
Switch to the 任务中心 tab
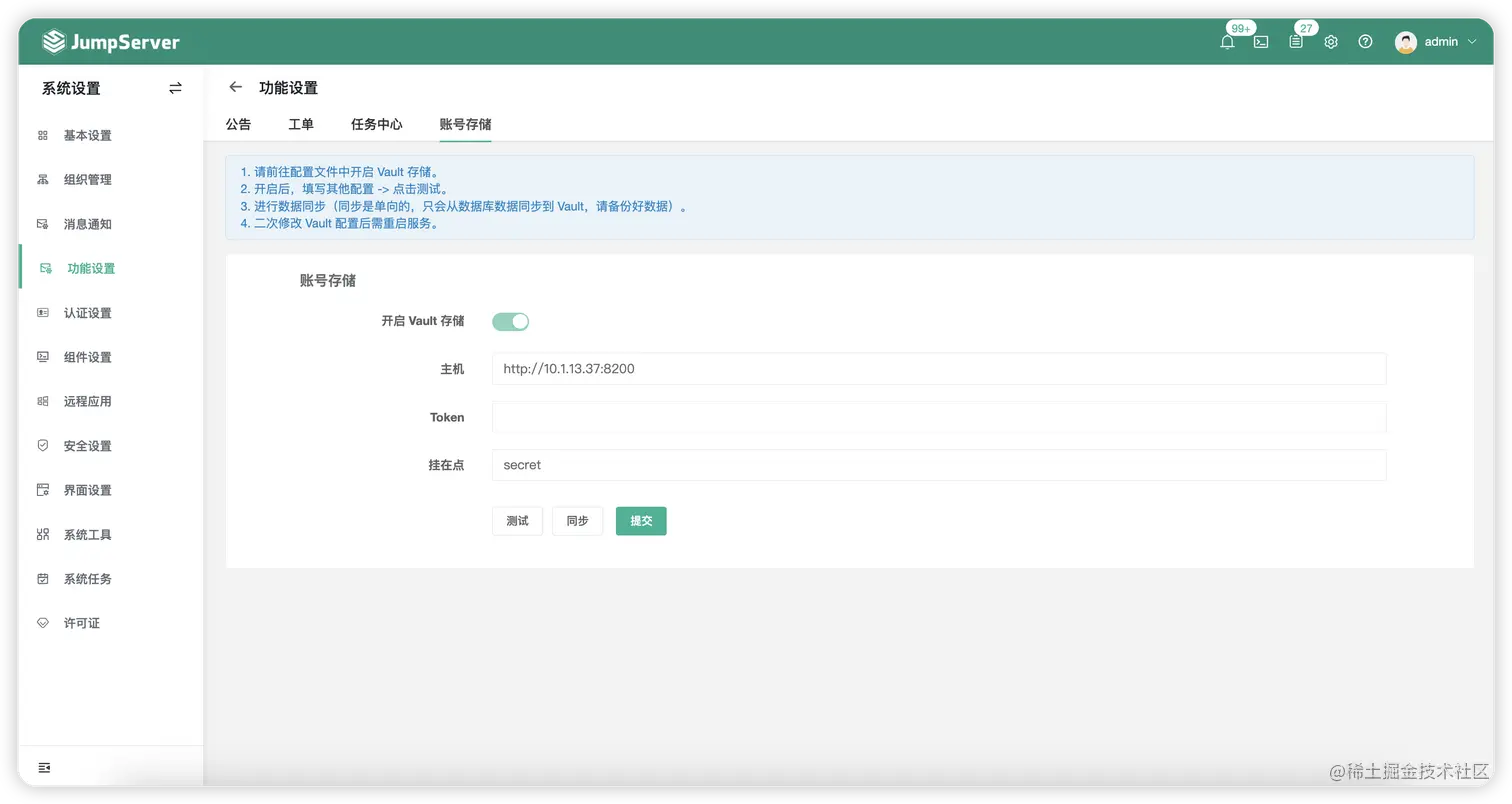pyautogui.click(x=377, y=124)
